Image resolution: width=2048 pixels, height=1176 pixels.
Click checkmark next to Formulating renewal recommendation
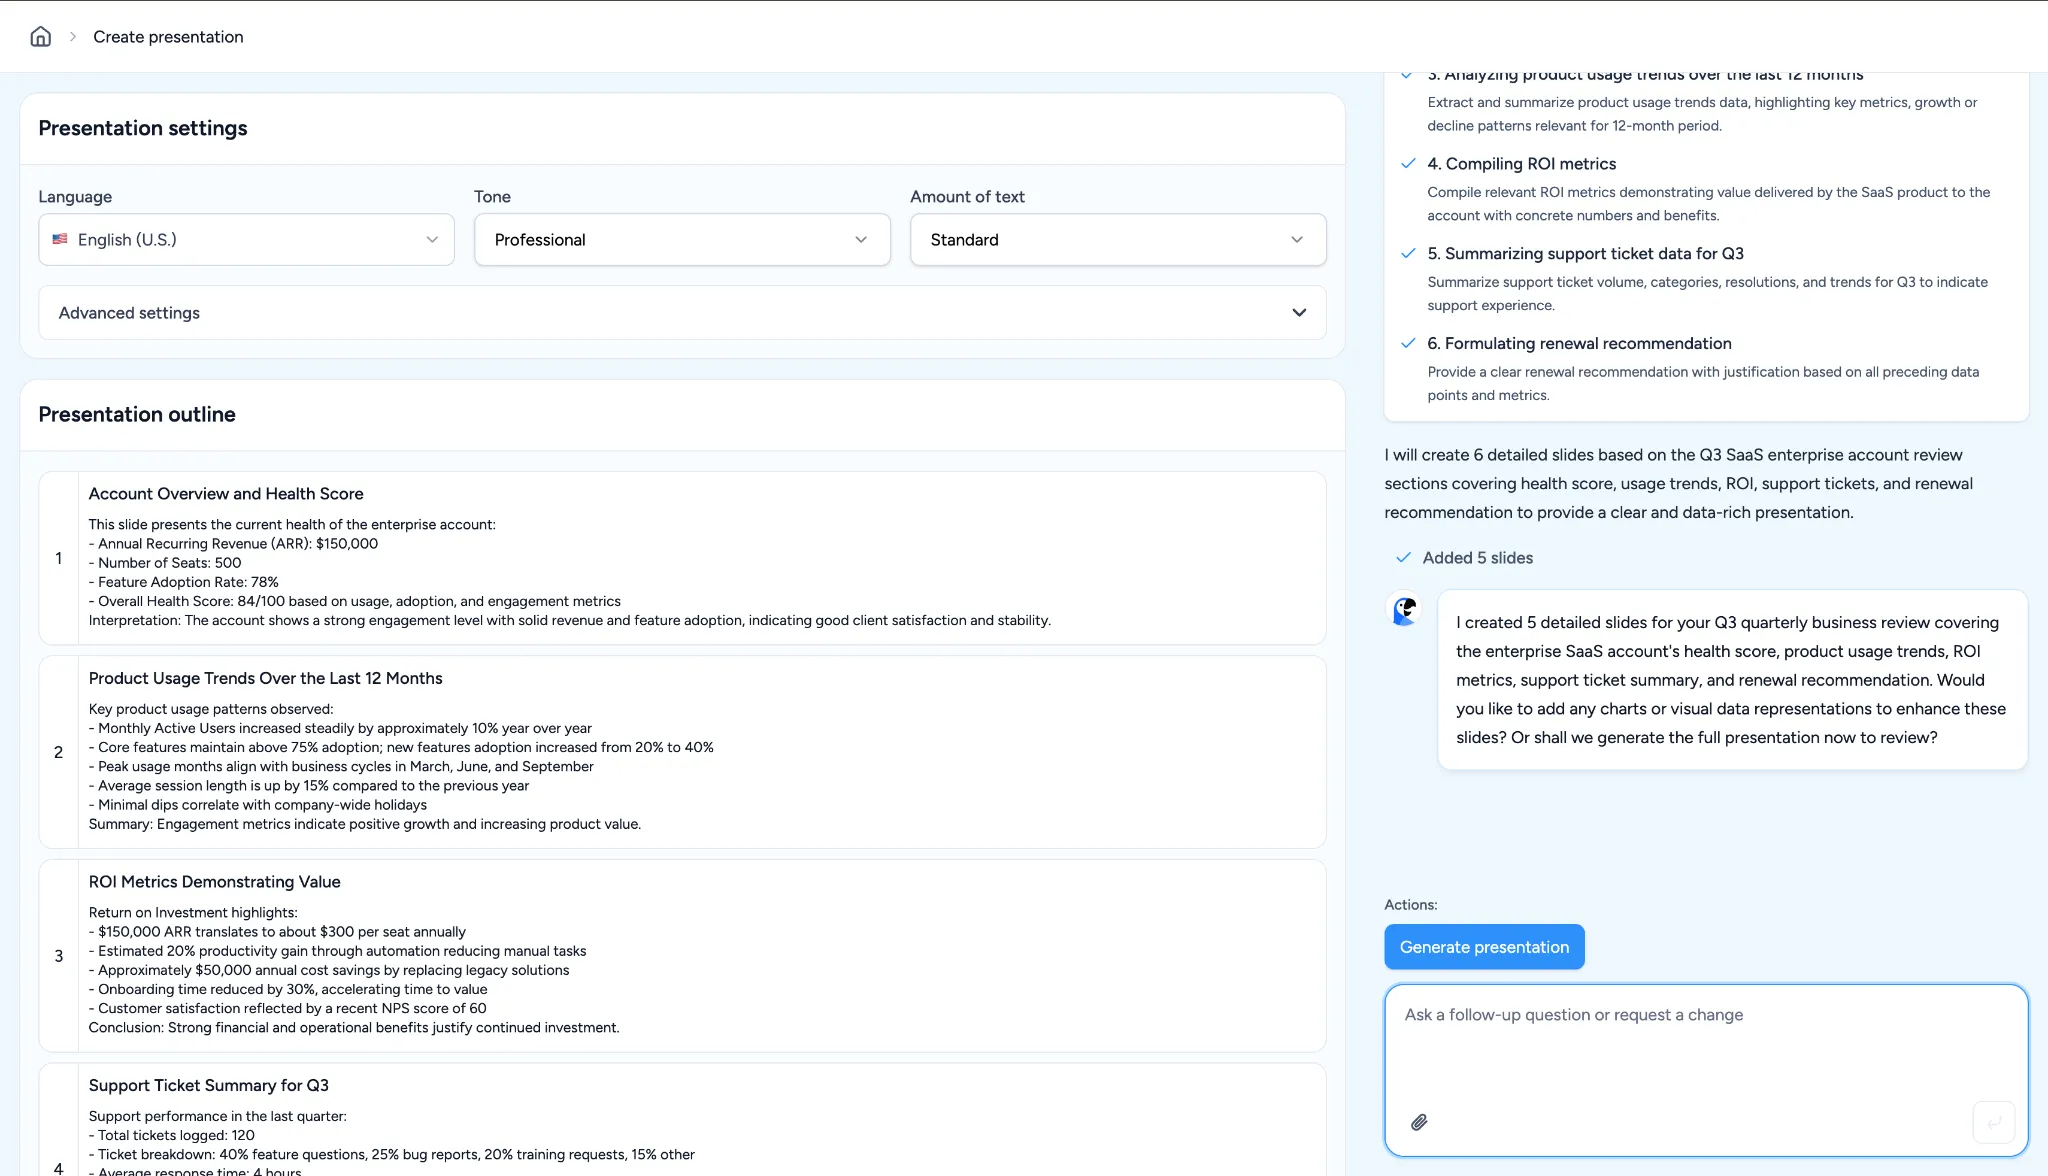click(x=1408, y=343)
